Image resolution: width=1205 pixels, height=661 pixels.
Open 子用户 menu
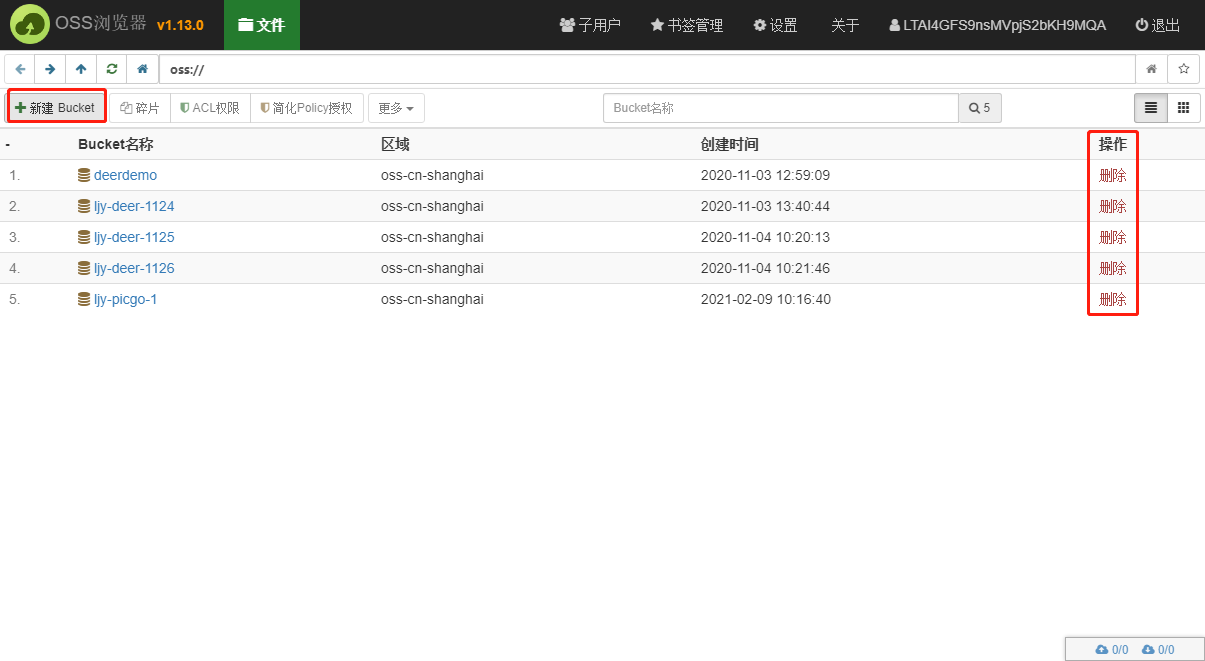[x=590, y=25]
